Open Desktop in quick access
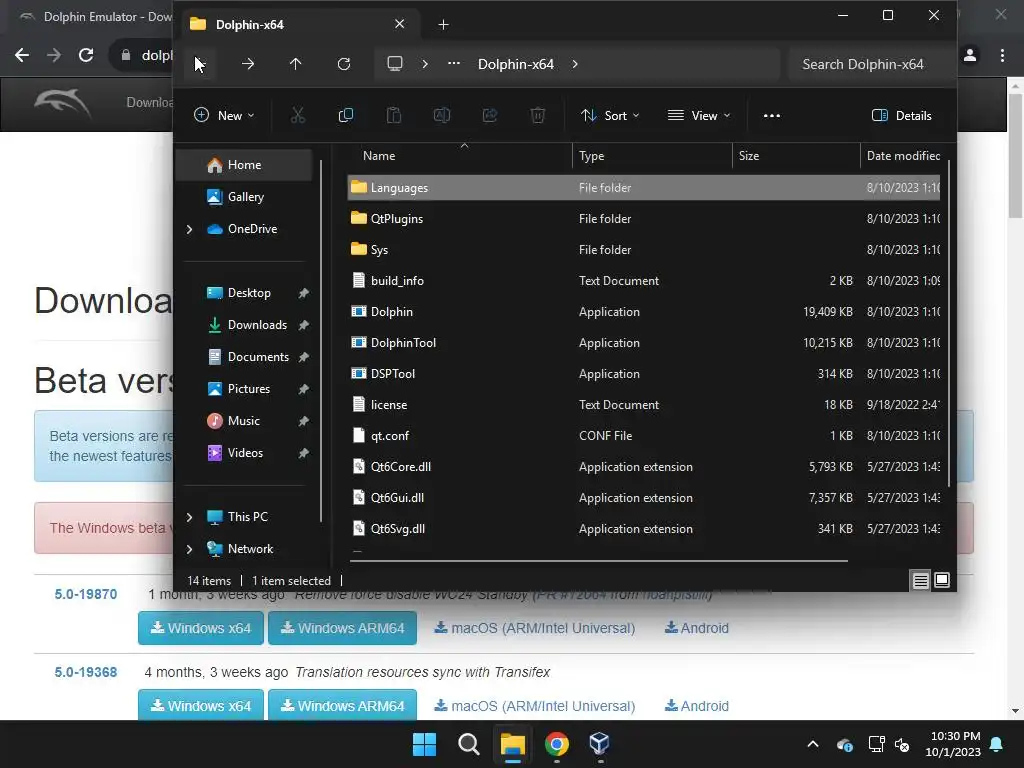The width and height of the screenshot is (1024, 768). coord(249,293)
